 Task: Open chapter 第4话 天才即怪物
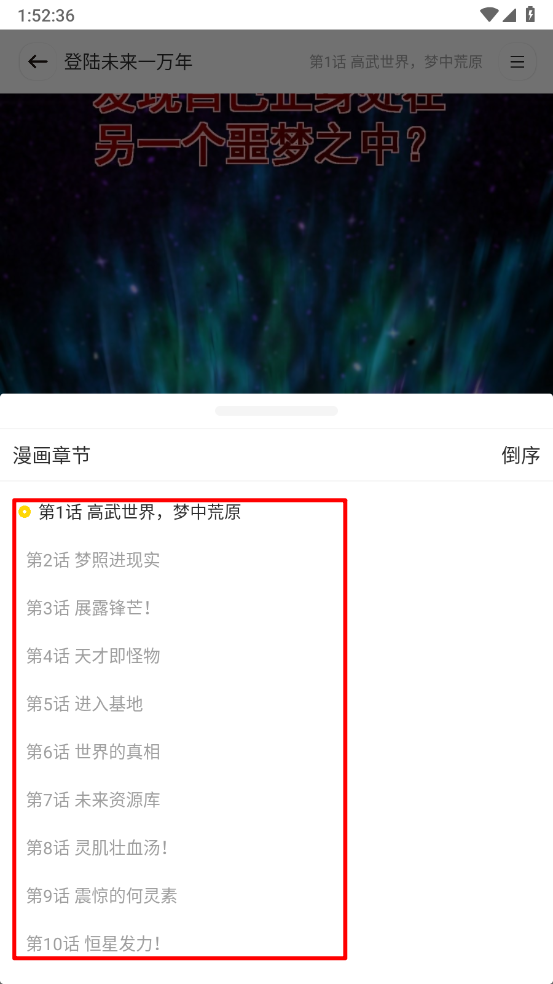(93, 656)
